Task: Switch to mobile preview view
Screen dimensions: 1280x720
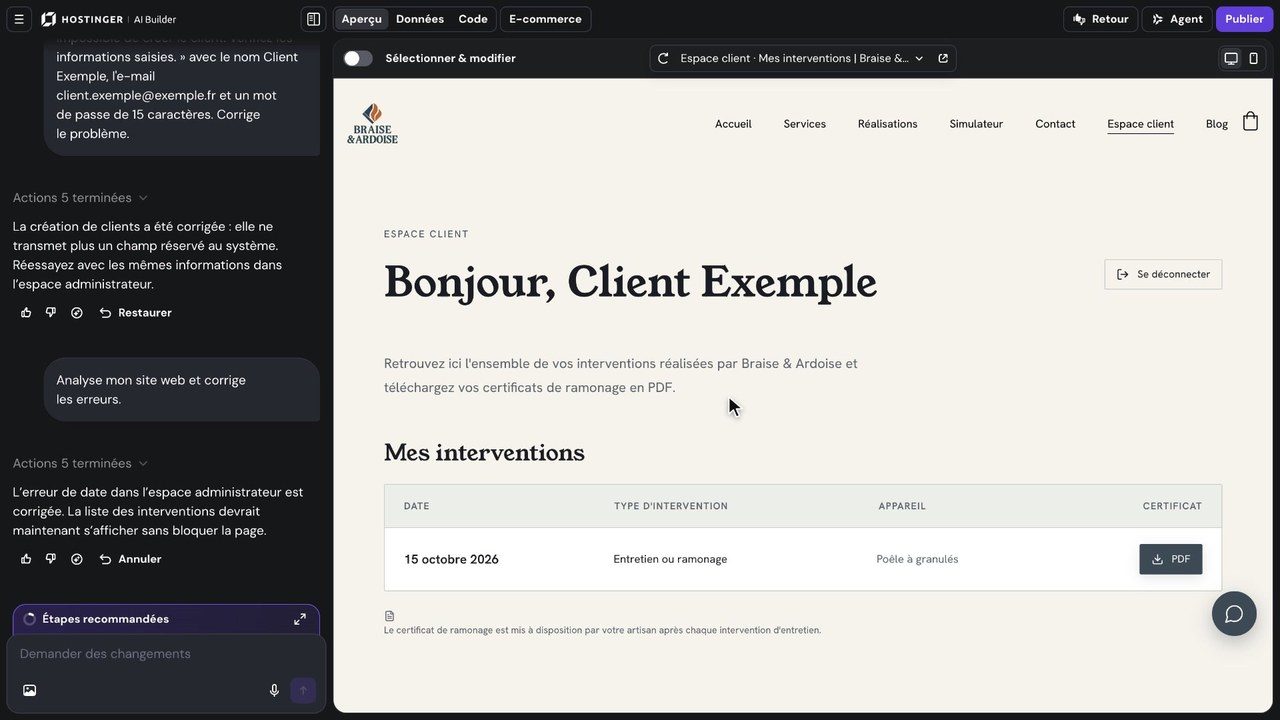Action: tap(1254, 58)
